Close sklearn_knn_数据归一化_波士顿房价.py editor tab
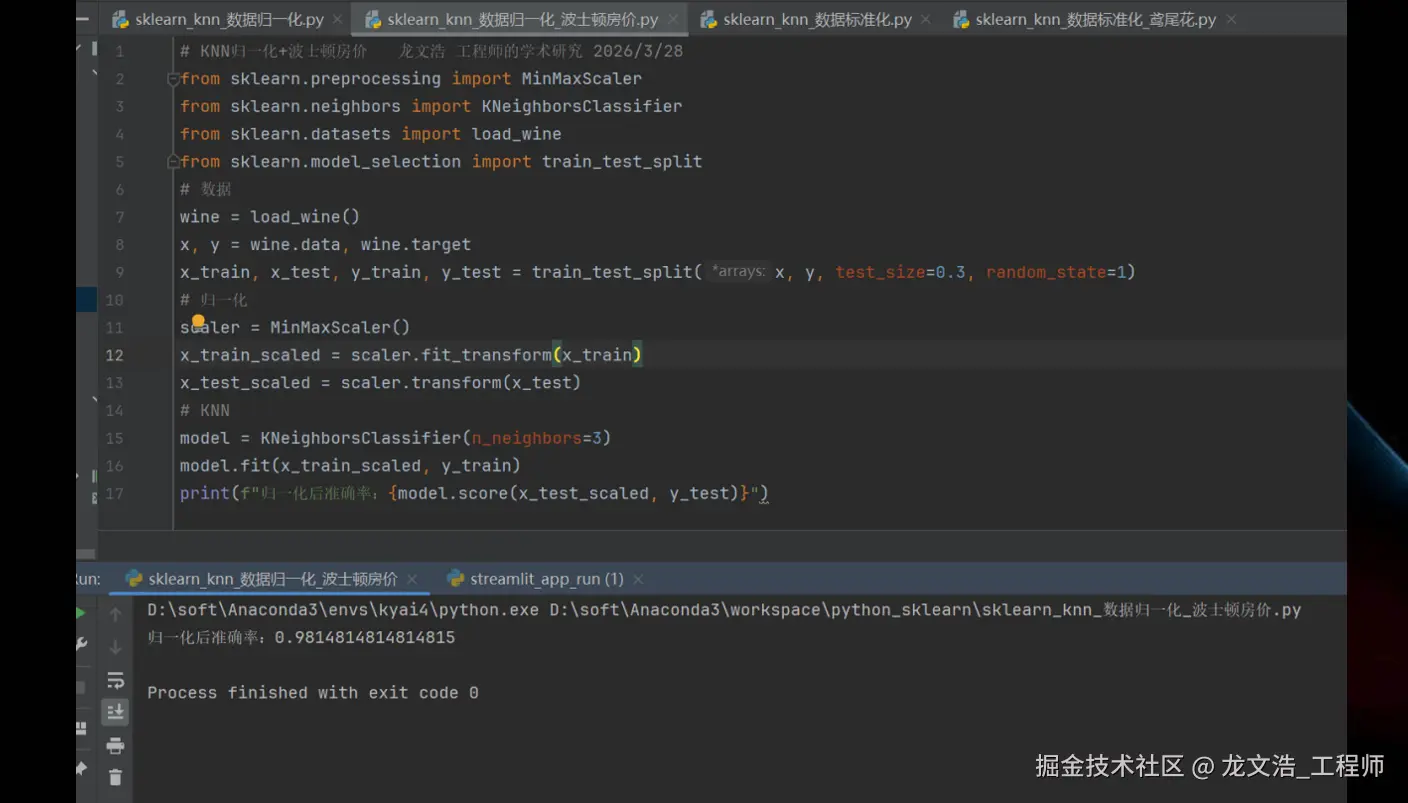1408x803 pixels. [673, 19]
